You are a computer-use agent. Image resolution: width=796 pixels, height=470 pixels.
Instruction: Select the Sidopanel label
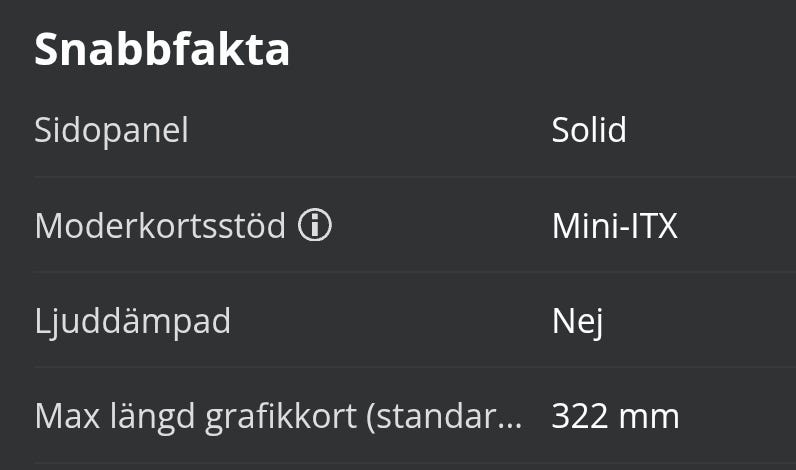tap(111, 130)
